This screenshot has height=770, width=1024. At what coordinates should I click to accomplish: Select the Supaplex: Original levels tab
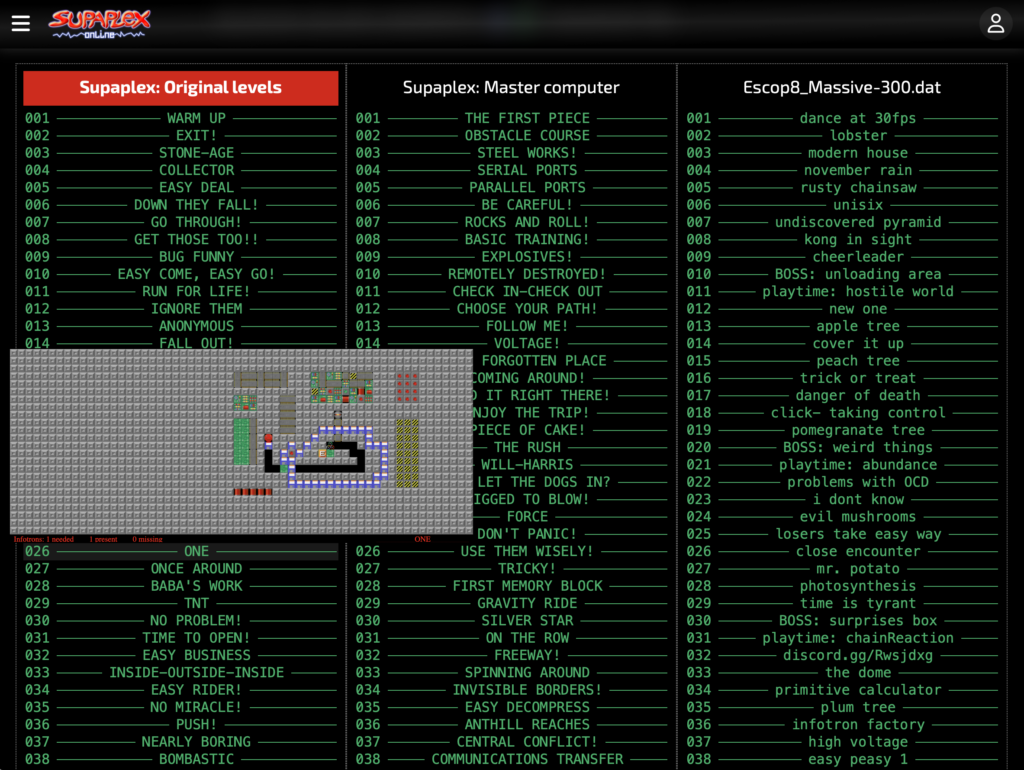coord(181,88)
